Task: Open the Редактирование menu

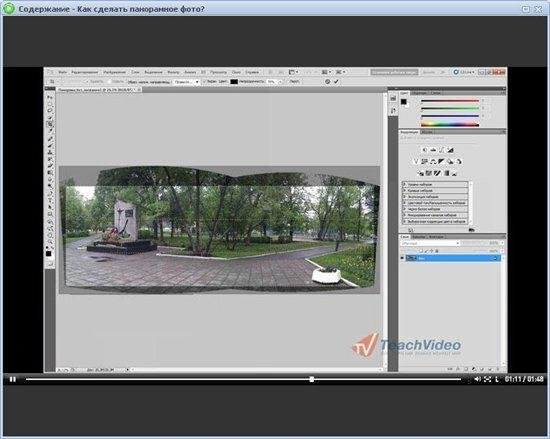Action: tap(85, 72)
